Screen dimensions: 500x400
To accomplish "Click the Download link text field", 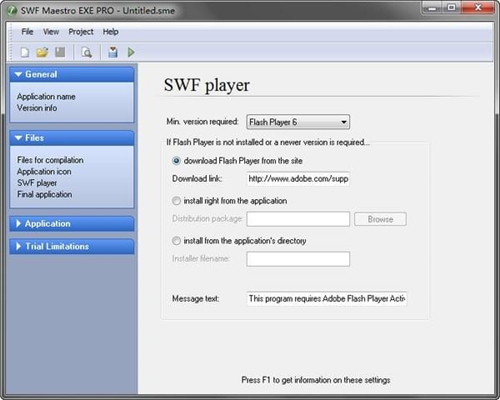I will 298,179.
